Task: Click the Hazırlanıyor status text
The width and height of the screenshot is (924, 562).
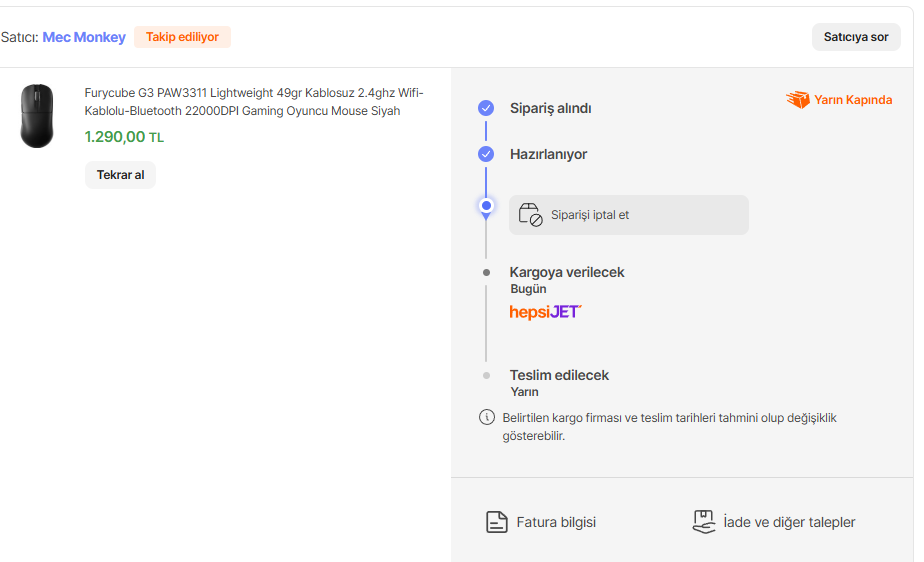Action: point(548,154)
